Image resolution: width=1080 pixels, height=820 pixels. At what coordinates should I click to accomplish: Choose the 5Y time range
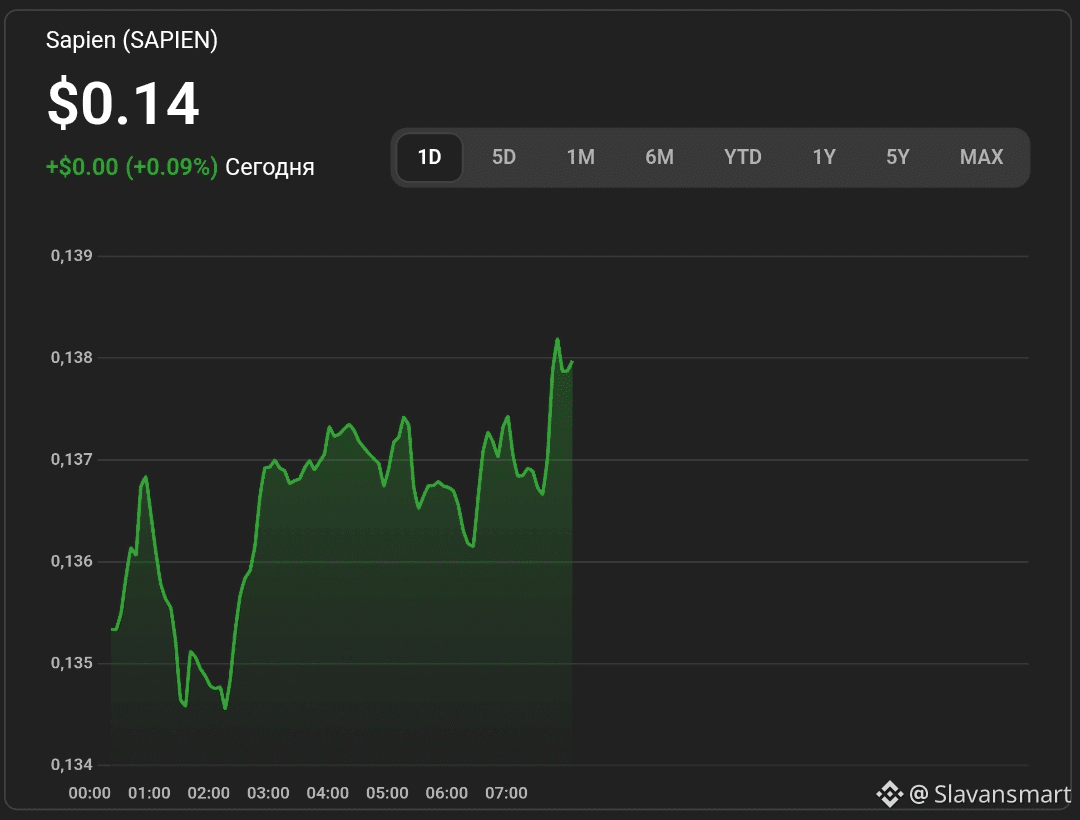pos(898,157)
